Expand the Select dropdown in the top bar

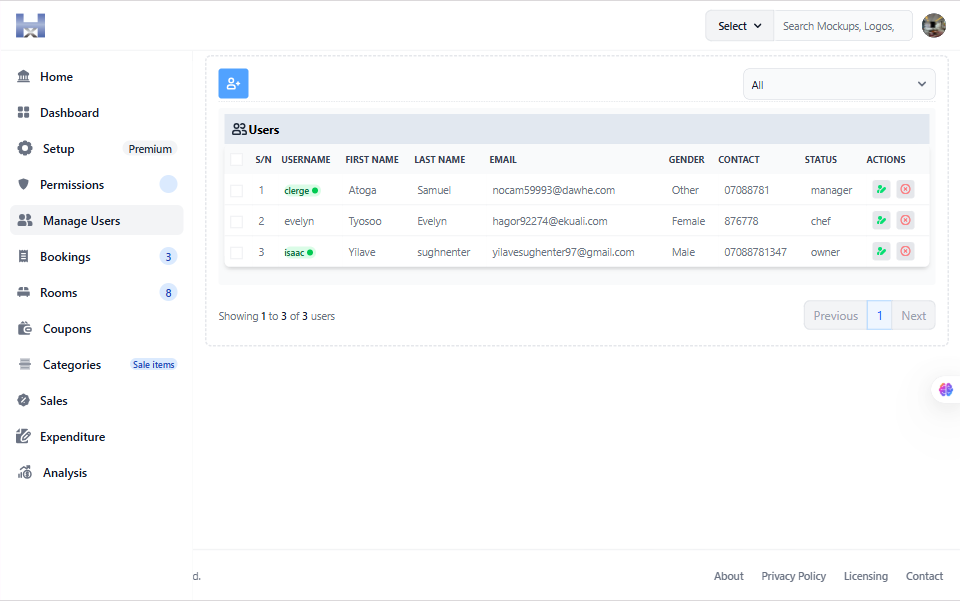coord(739,25)
